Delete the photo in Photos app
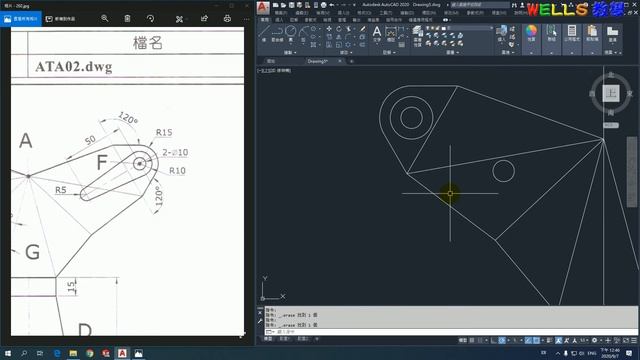Viewport: 640px width, 360px height. (x=127, y=18)
